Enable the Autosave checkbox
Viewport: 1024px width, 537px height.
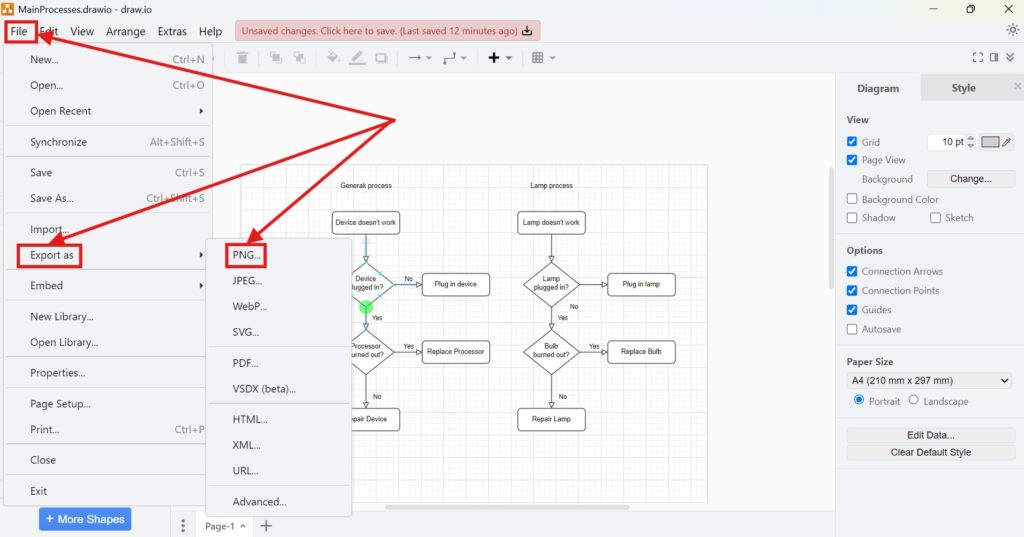click(x=852, y=329)
